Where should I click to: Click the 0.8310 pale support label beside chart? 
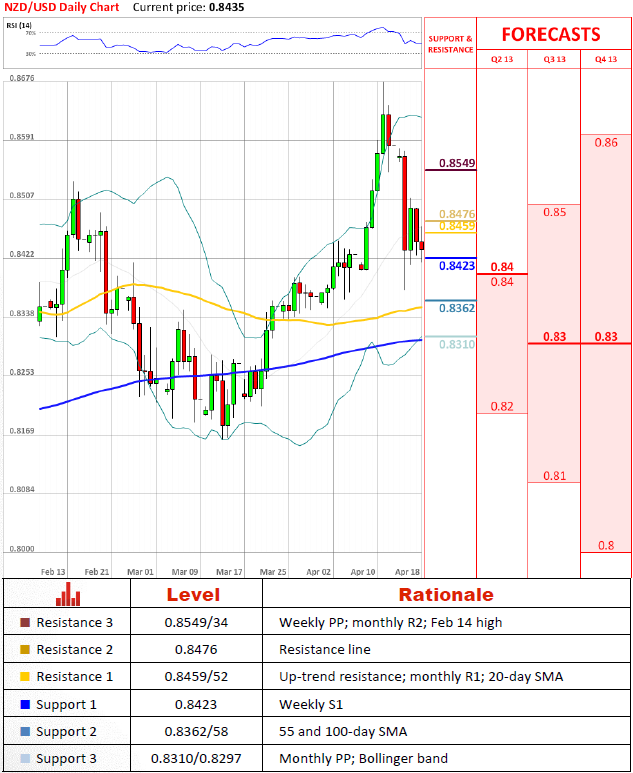457,344
